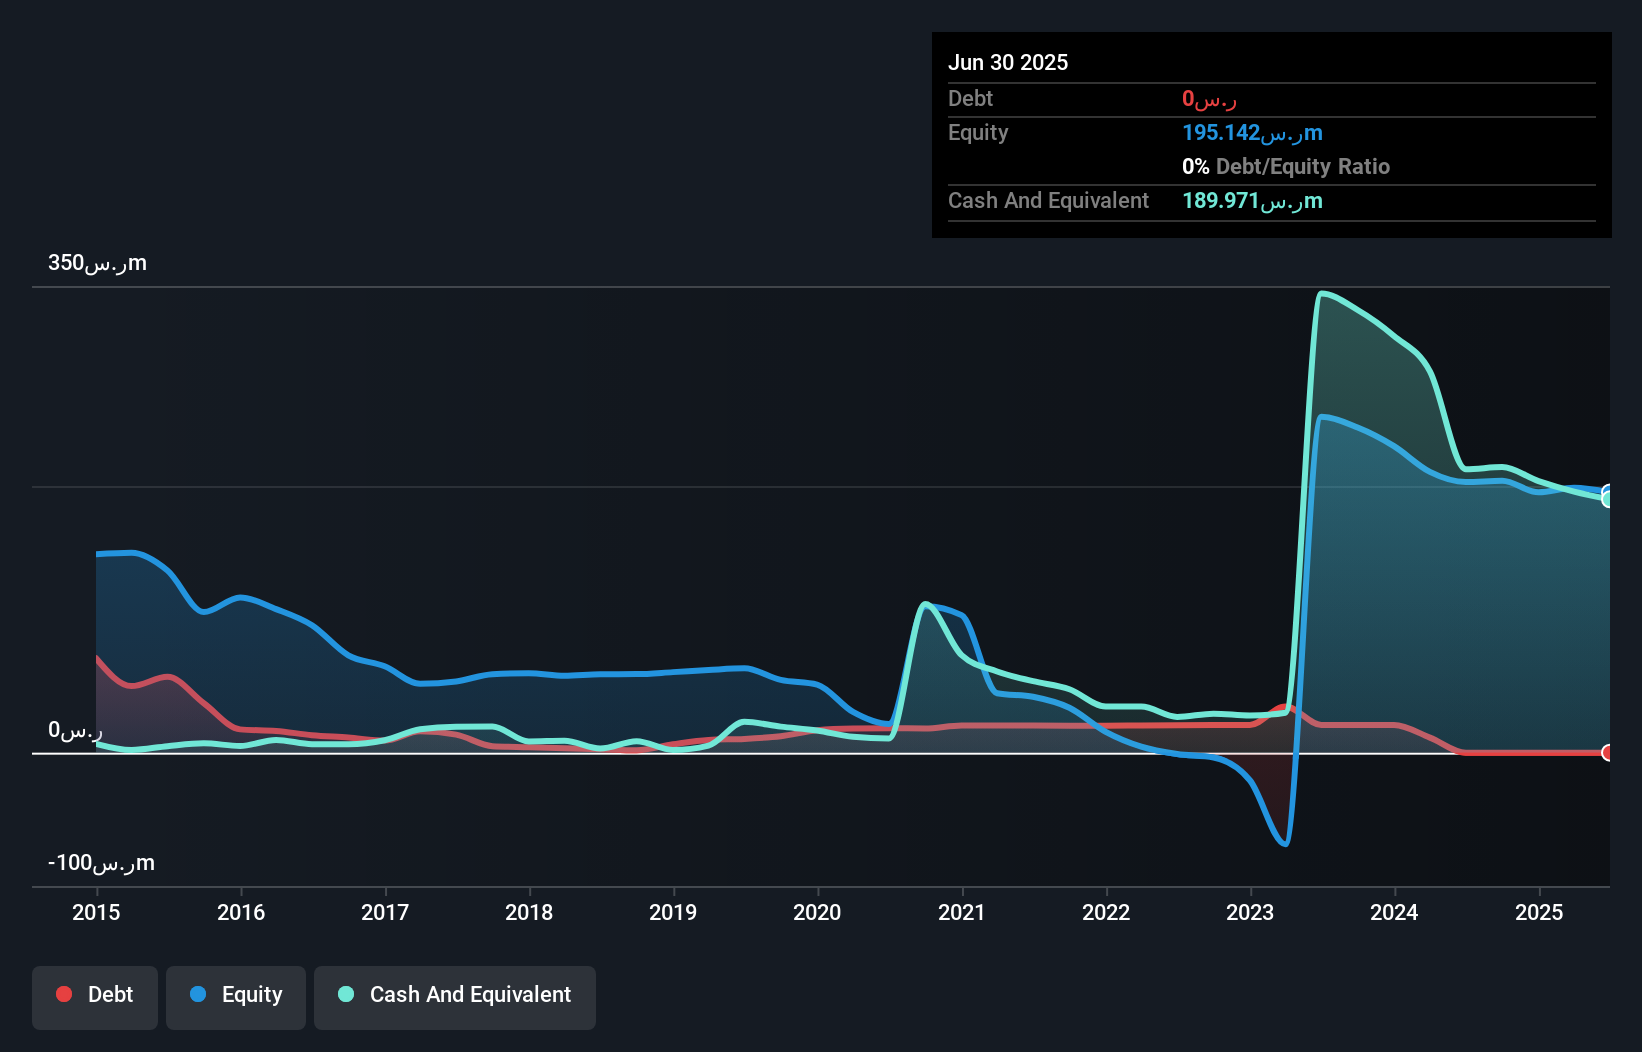Select the 2025 axis label
This screenshot has width=1642, height=1052.
pos(1539,912)
